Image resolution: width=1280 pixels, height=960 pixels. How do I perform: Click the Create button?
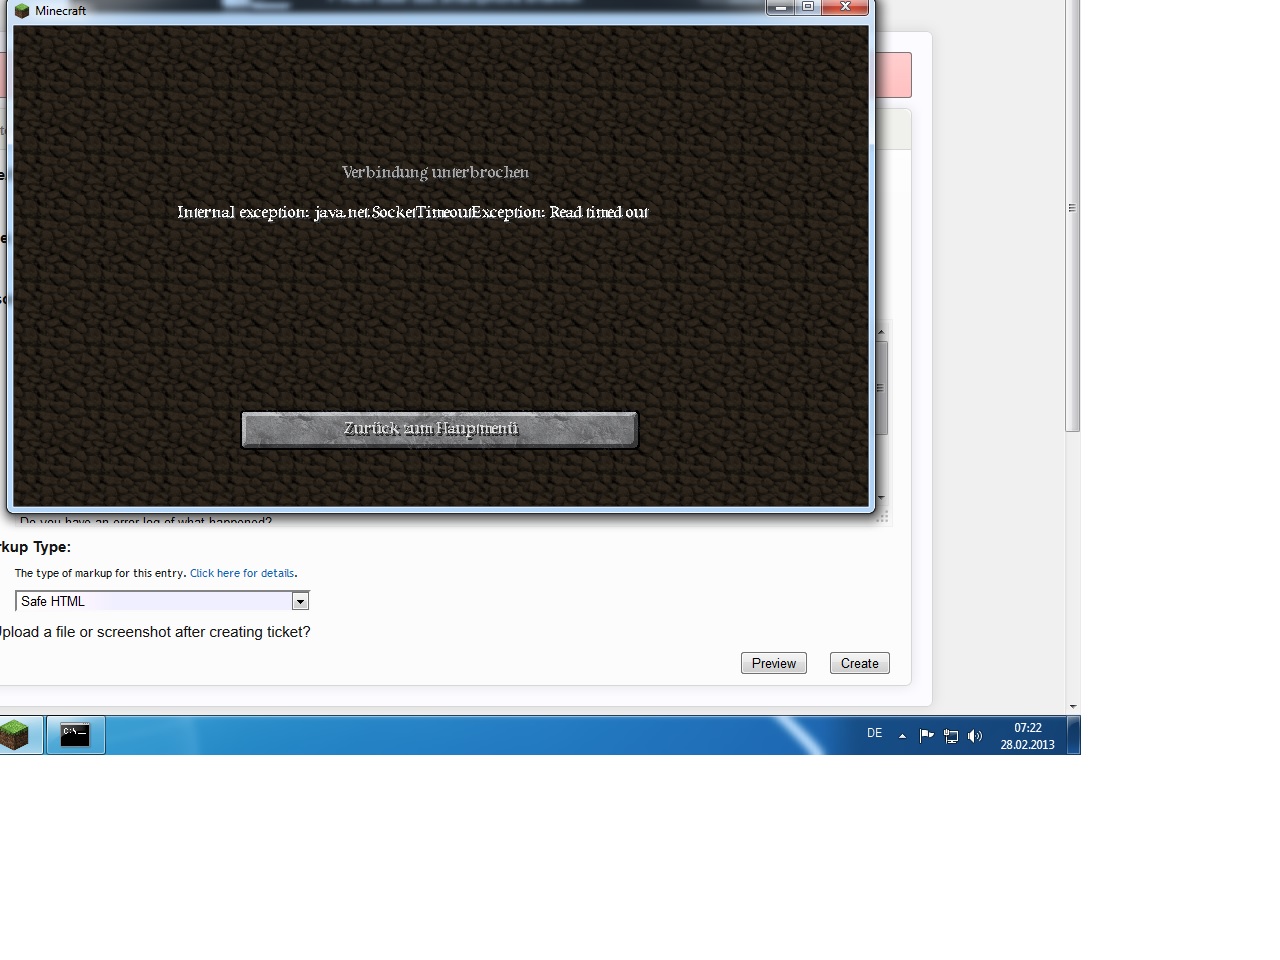[x=859, y=663]
